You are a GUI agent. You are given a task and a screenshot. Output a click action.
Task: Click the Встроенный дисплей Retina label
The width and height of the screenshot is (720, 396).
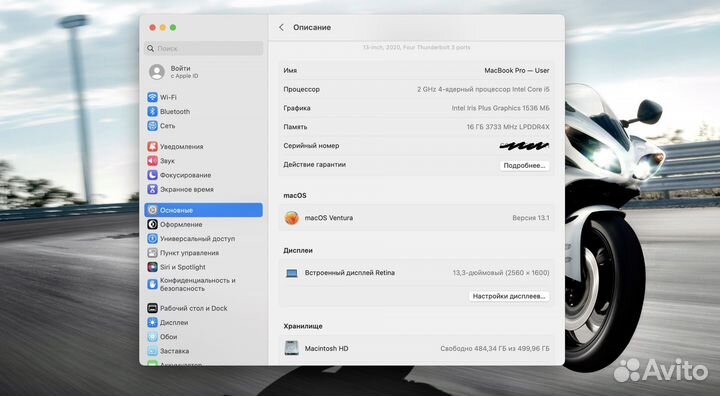click(x=350, y=273)
